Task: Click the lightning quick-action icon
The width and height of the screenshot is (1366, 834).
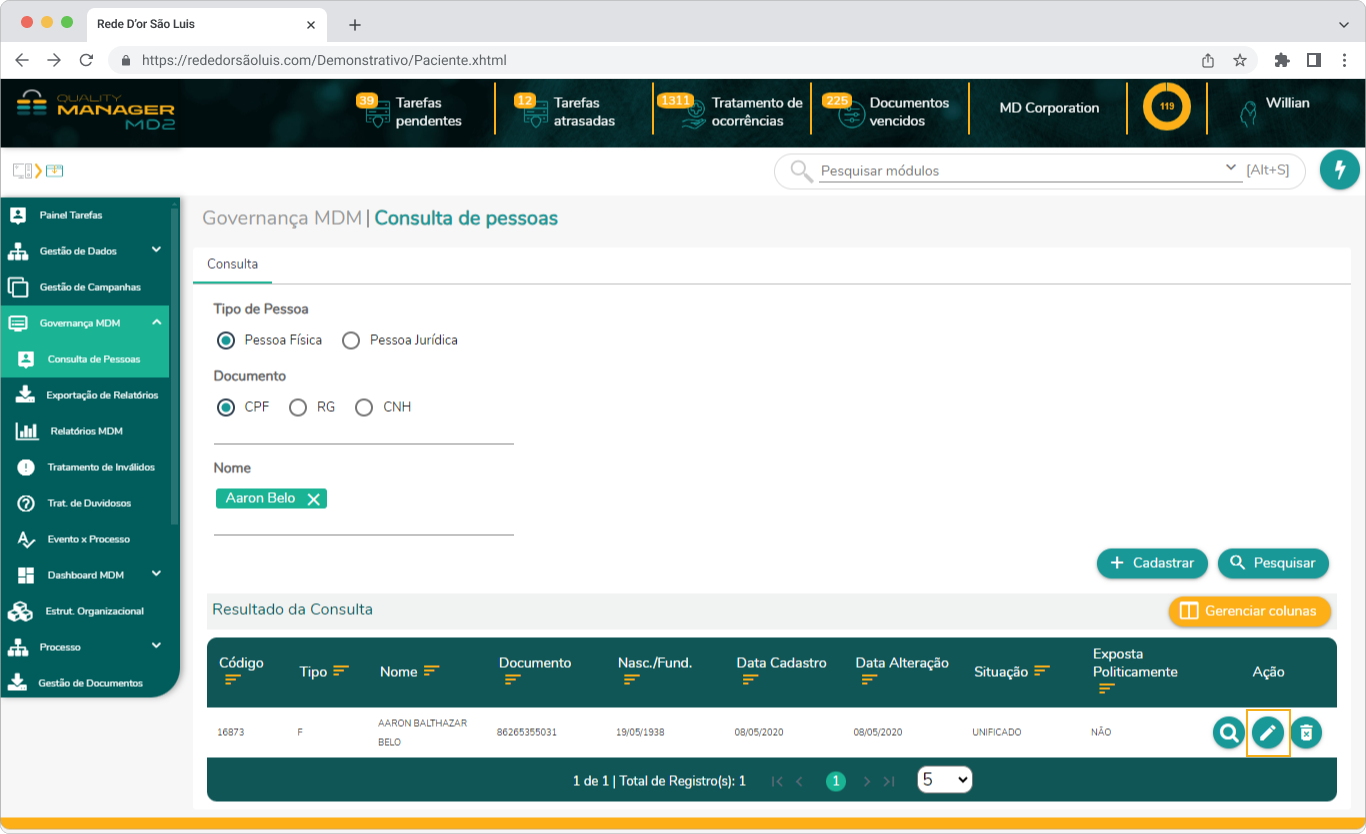Action: [1340, 170]
